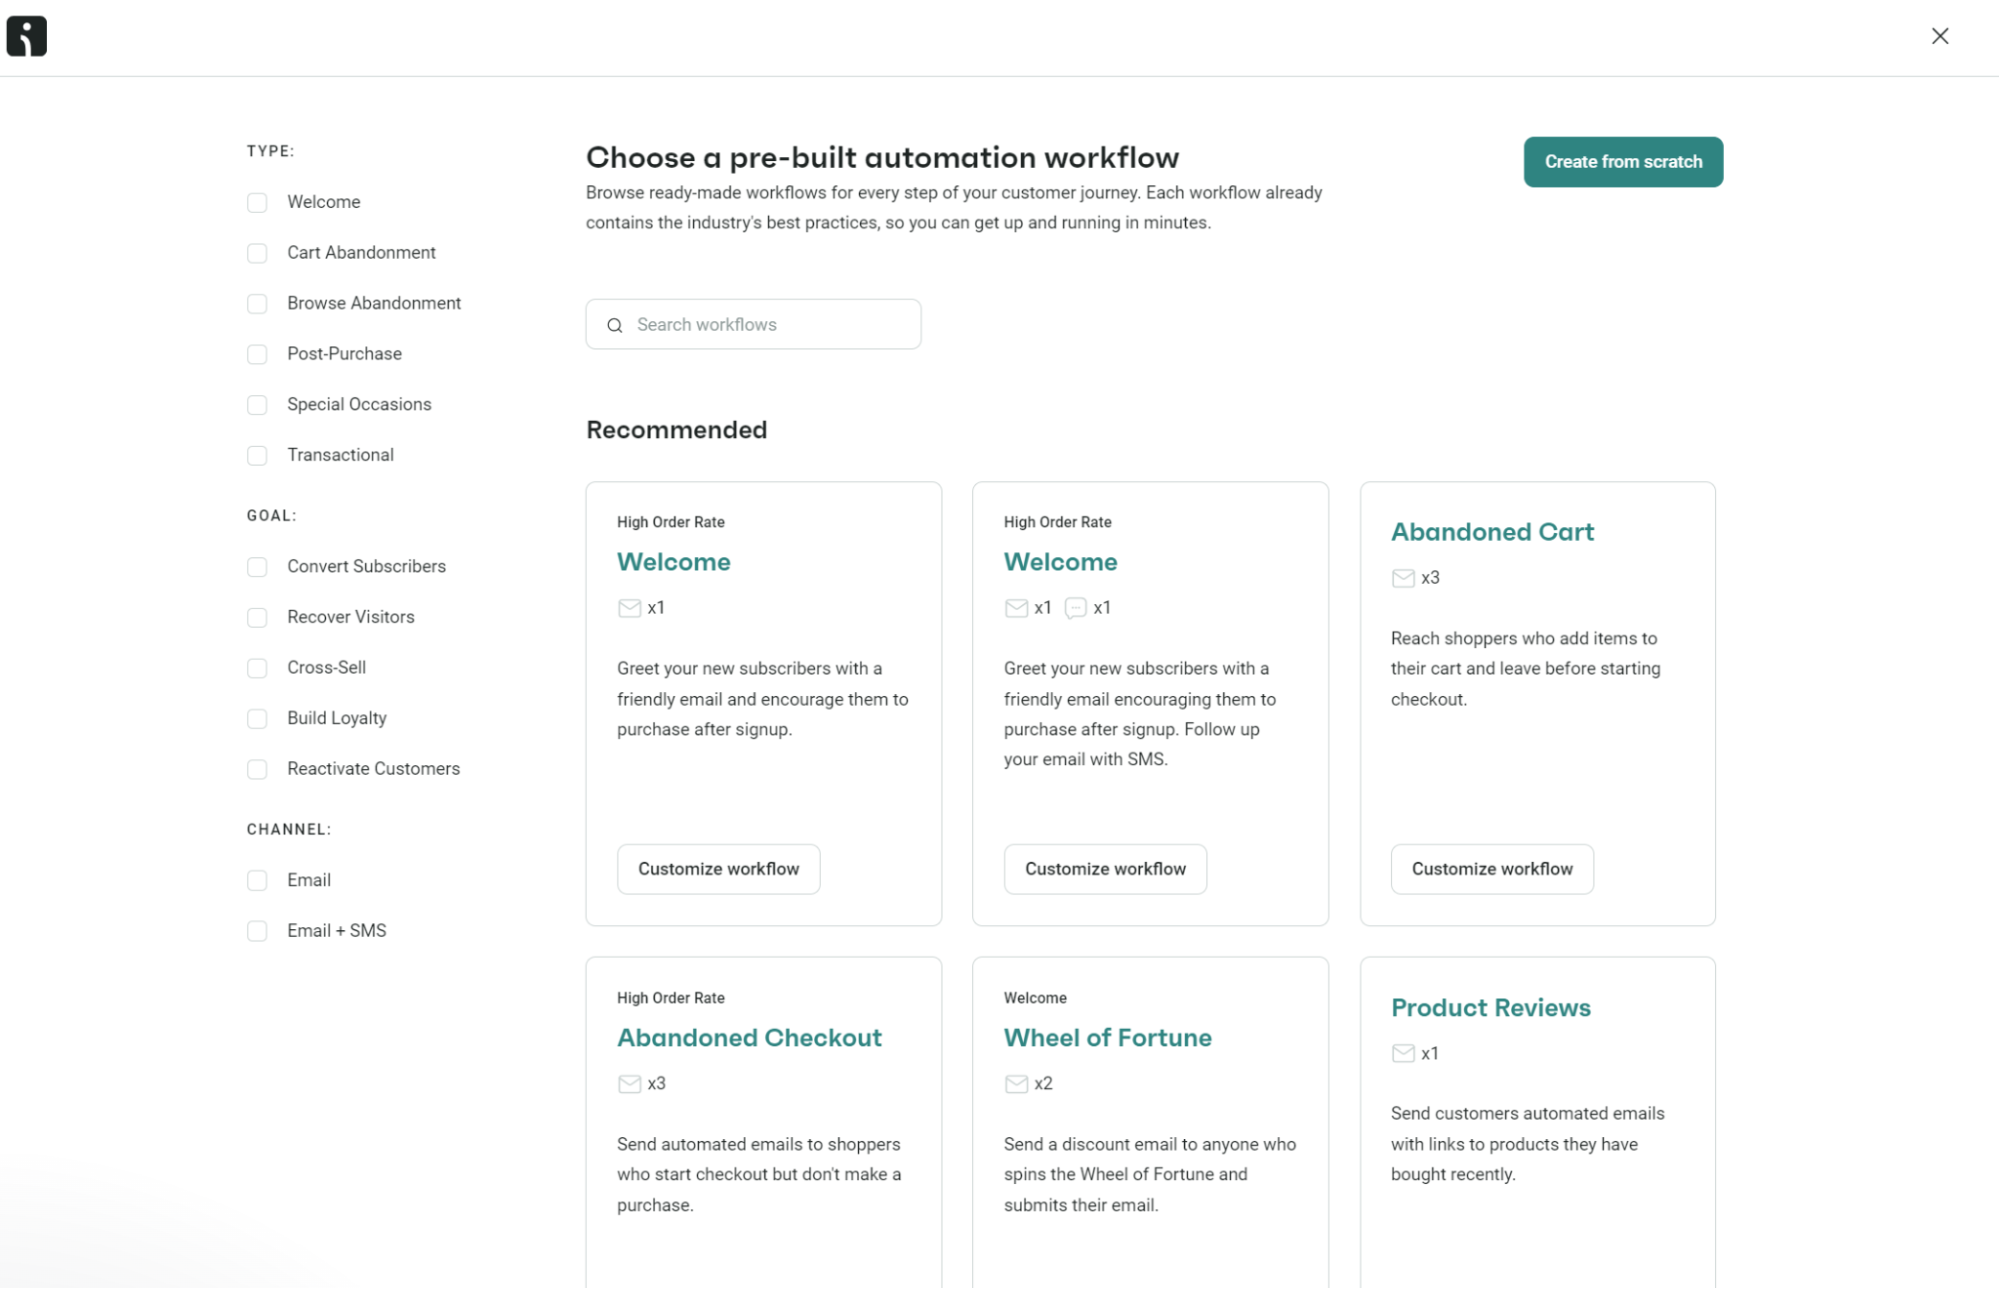Click the Create from scratch button
1999x1289 pixels.
(1622, 161)
